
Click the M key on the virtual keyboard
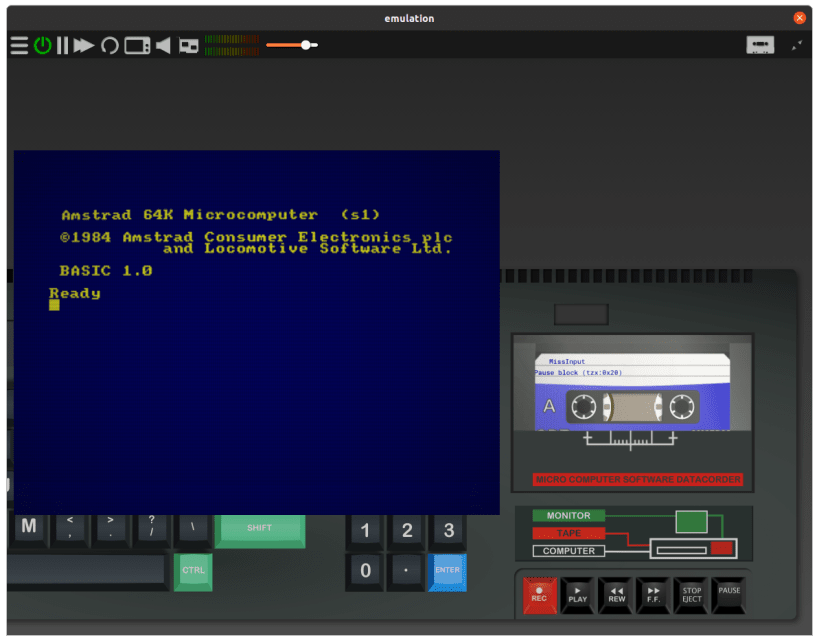click(x=29, y=529)
